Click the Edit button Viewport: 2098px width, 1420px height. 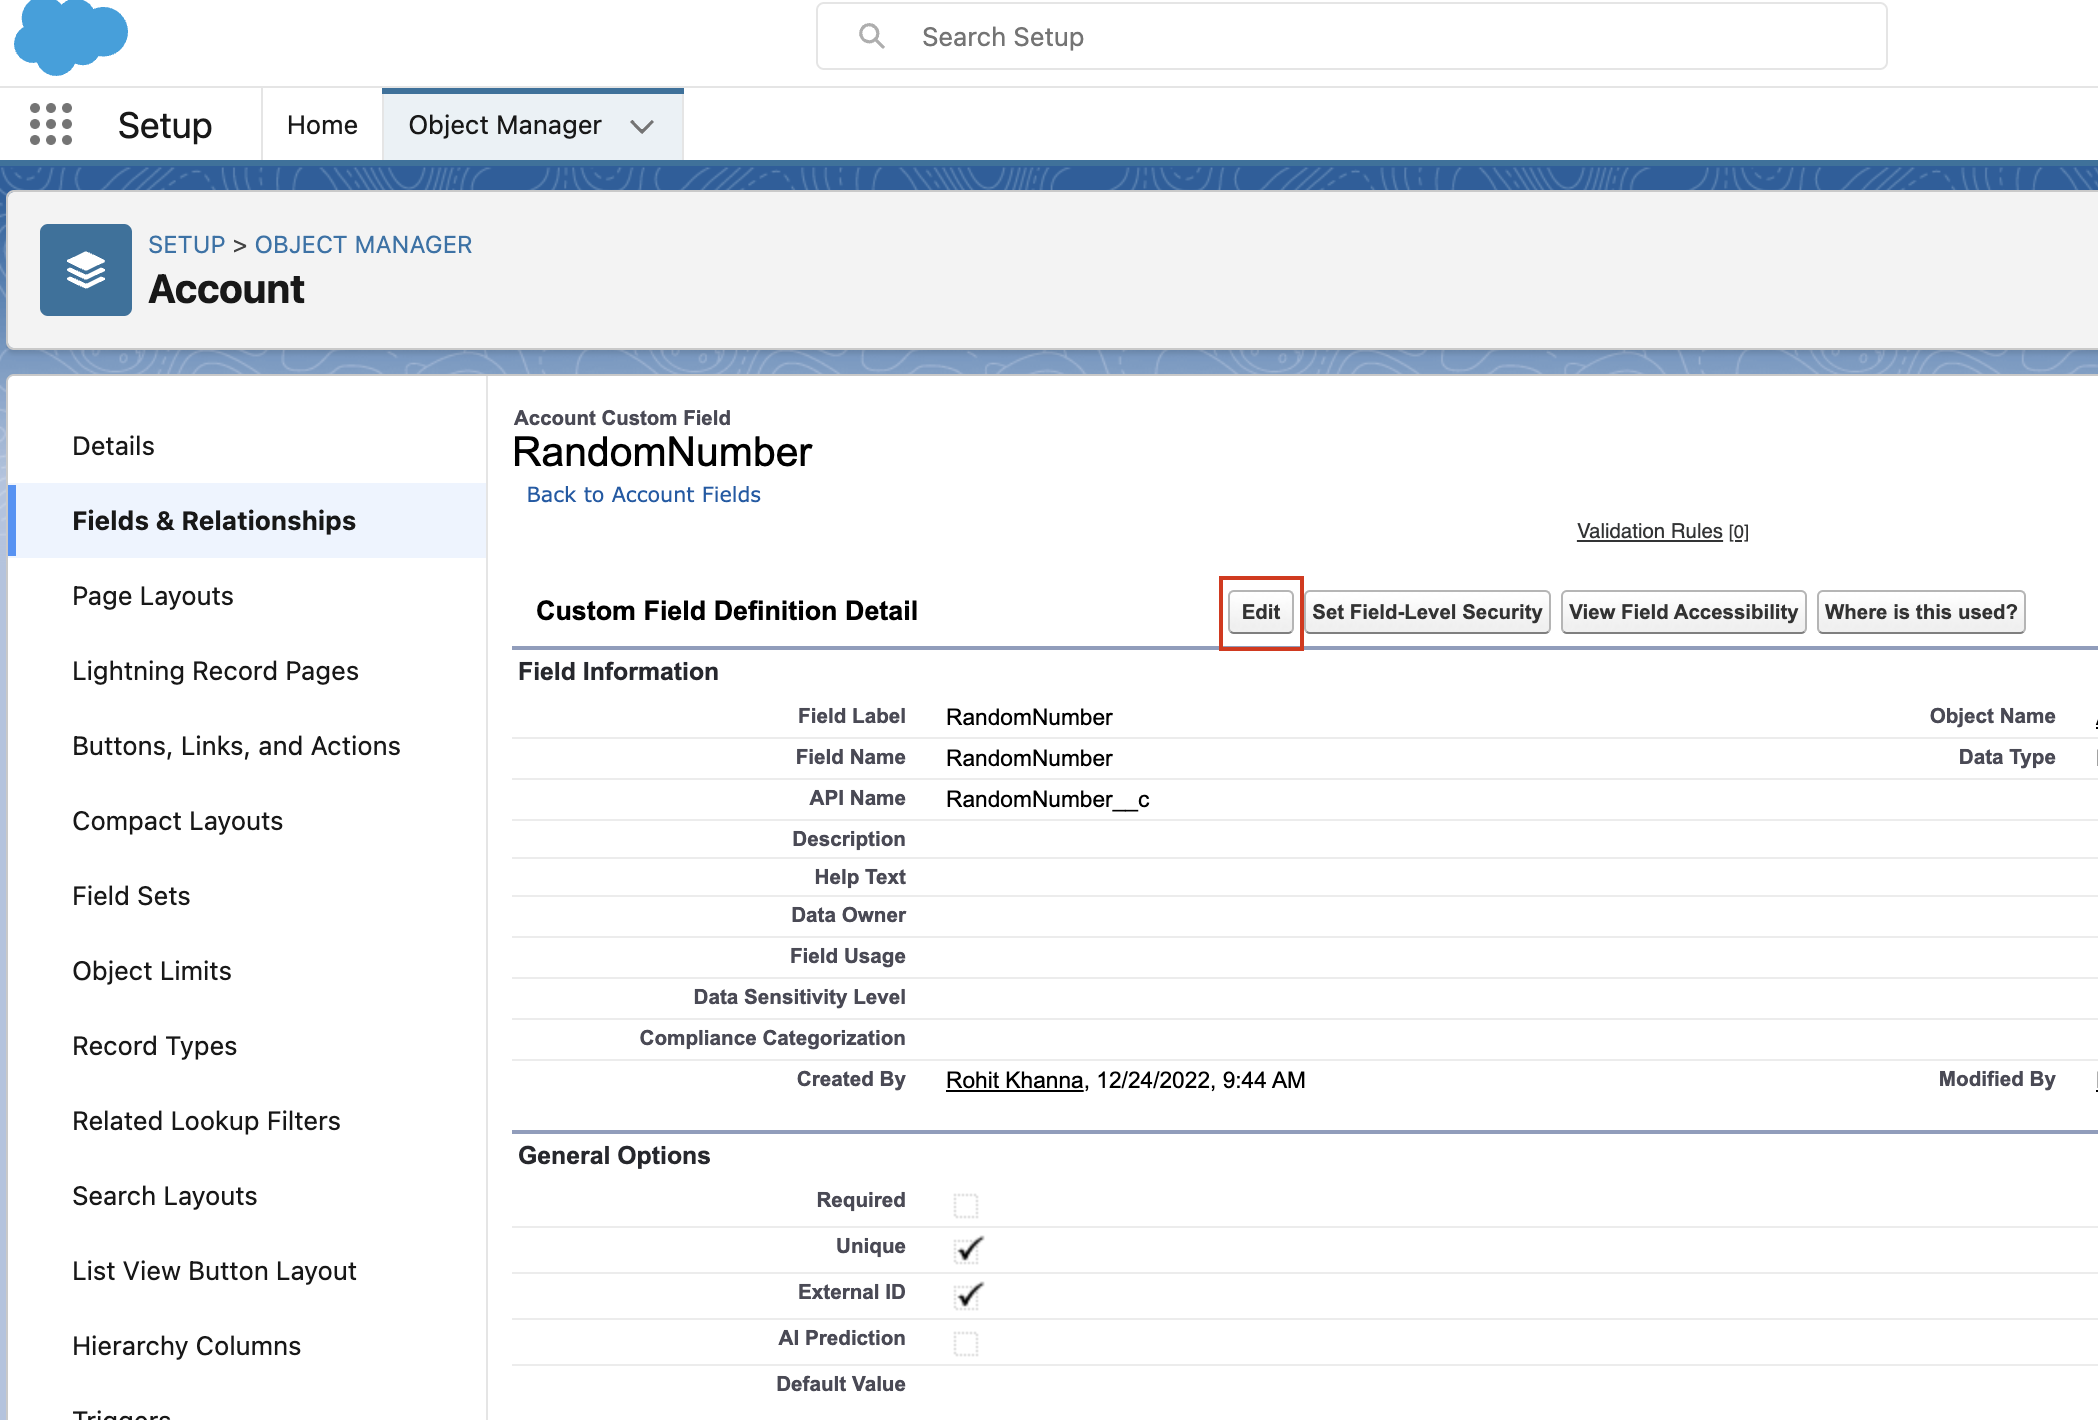point(1260,612)
